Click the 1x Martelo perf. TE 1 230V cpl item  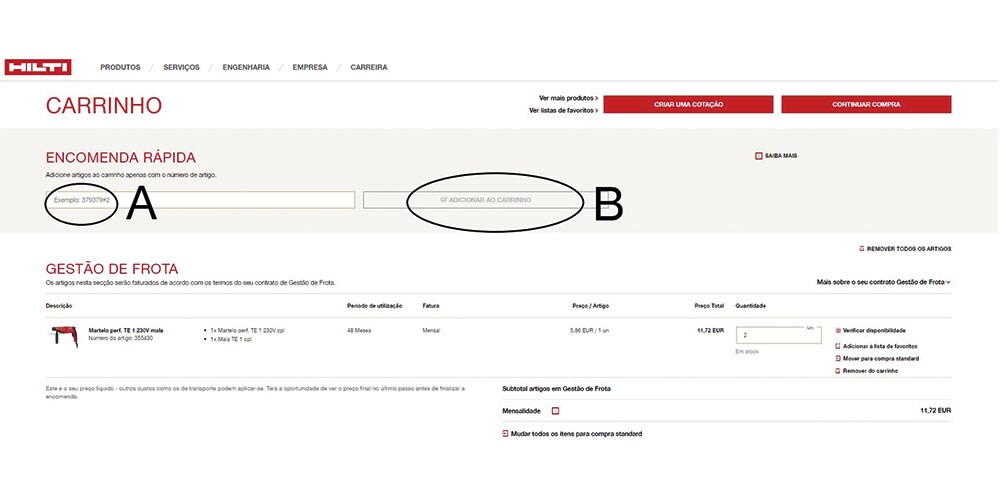(247, 330)
